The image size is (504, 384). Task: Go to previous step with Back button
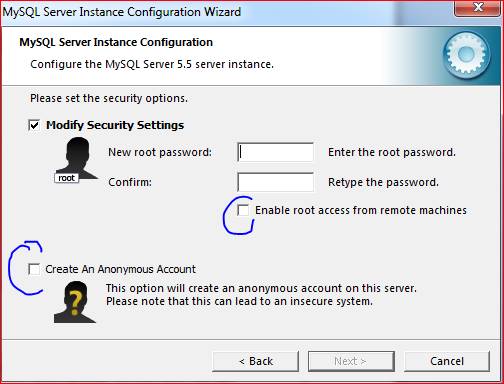coord(255,361)
